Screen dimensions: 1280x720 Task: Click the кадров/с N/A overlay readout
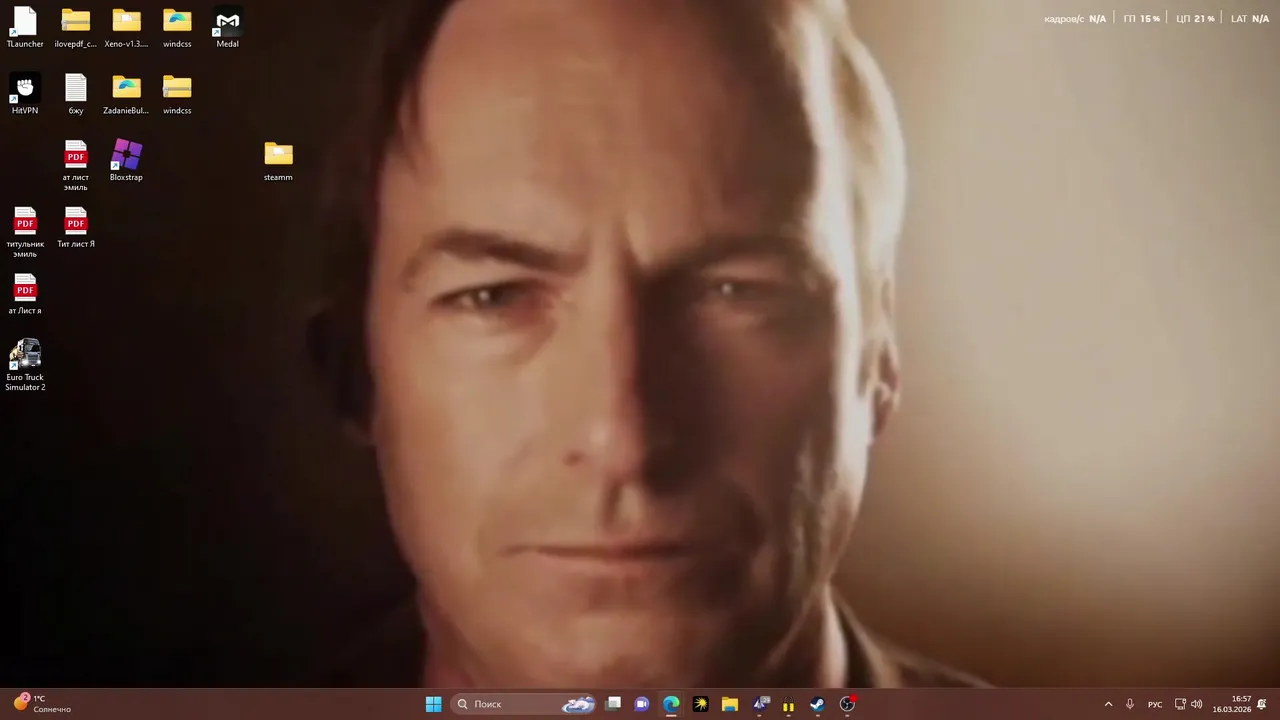(x=1075, y=19)
